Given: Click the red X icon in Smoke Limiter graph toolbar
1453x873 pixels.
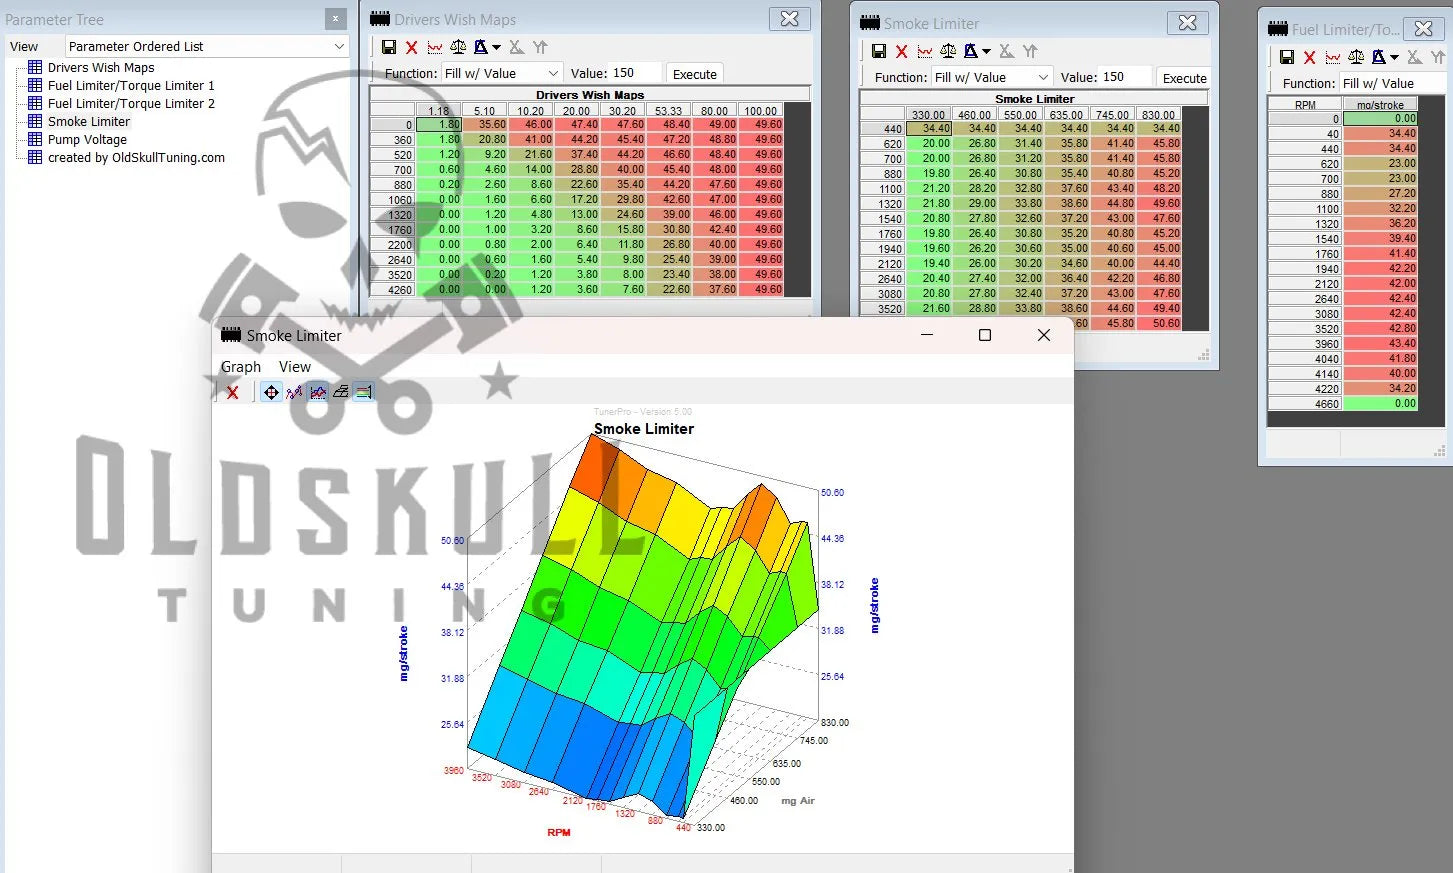Looking at the screenshot, I should (x=232, y=392).
